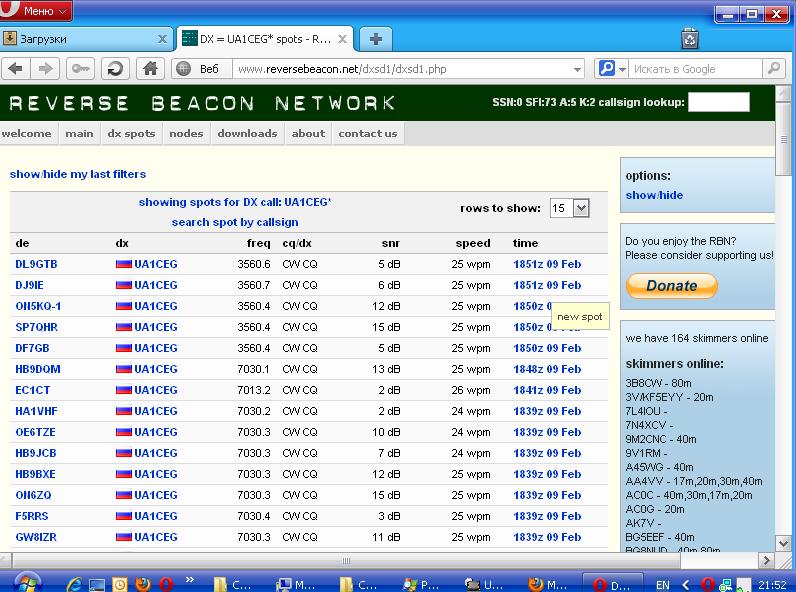
Task: Click the search magnifier button
Action: click(x=774, y=69)
